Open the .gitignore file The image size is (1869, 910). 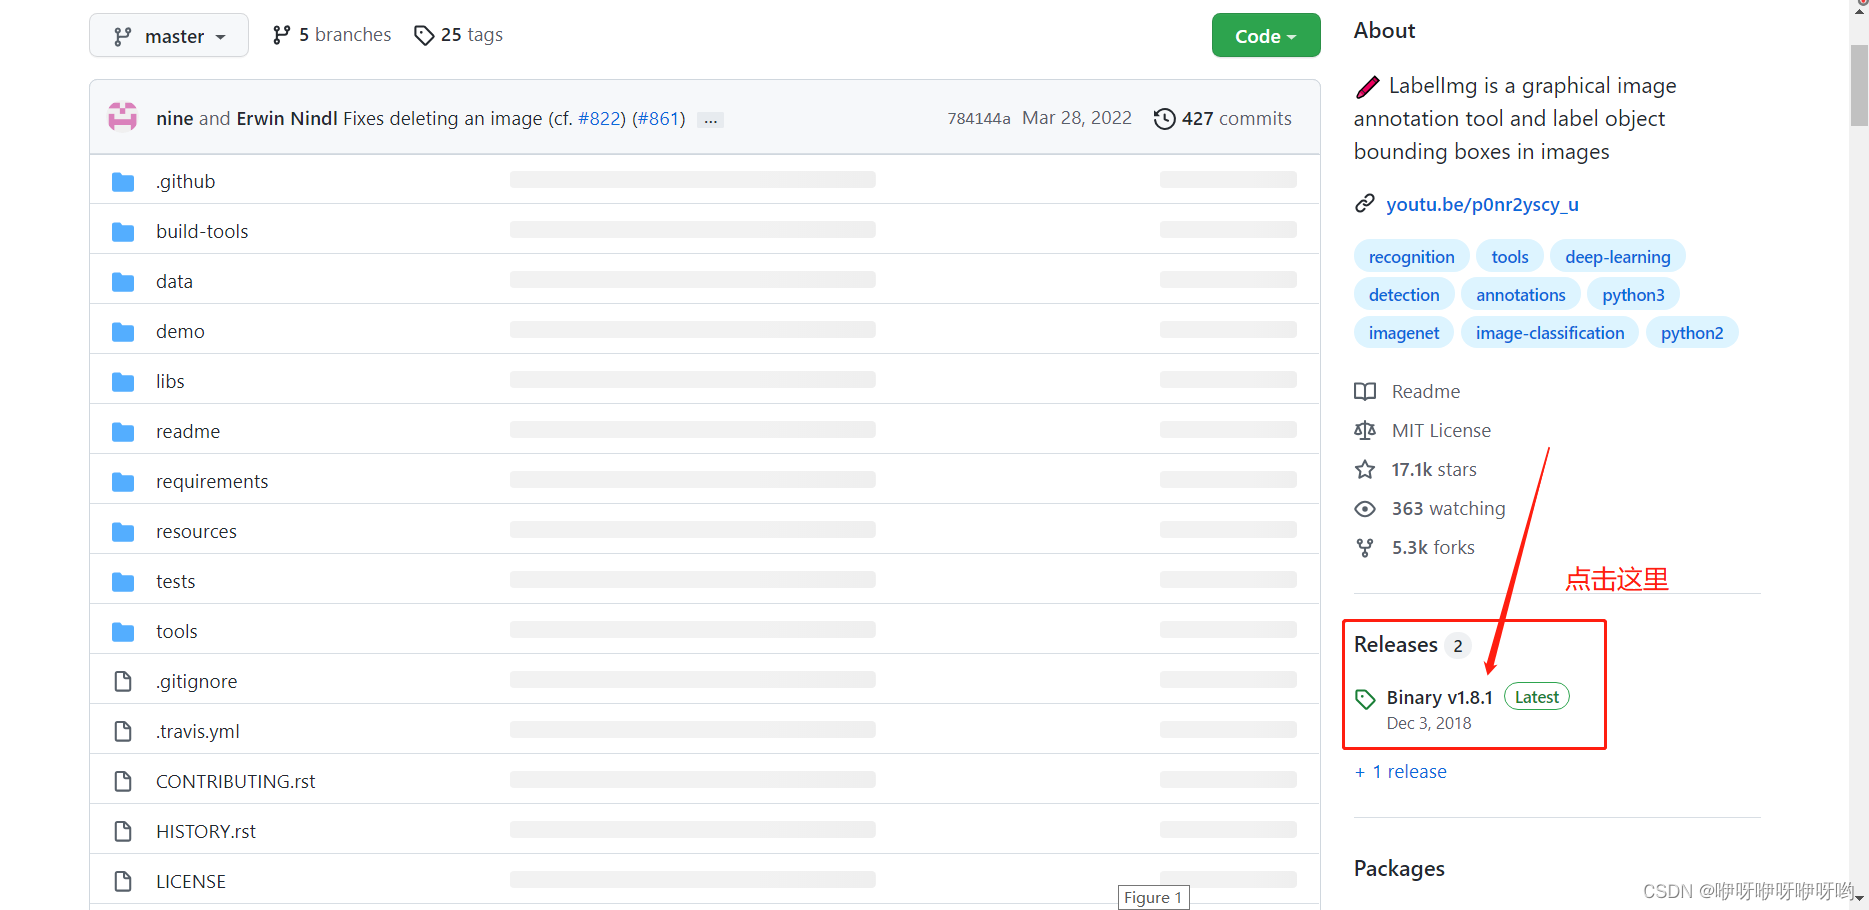click(x=196, y=681)
